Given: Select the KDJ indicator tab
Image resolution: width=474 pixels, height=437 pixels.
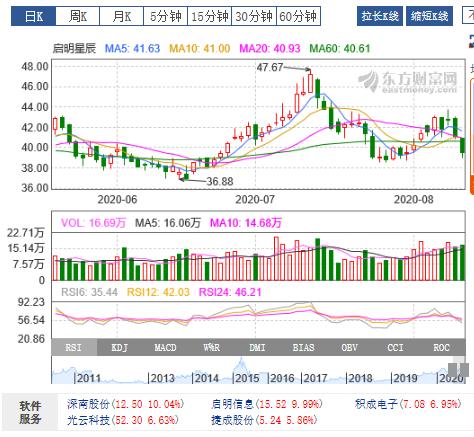Looking at the screenshot, I should [120, 347].
